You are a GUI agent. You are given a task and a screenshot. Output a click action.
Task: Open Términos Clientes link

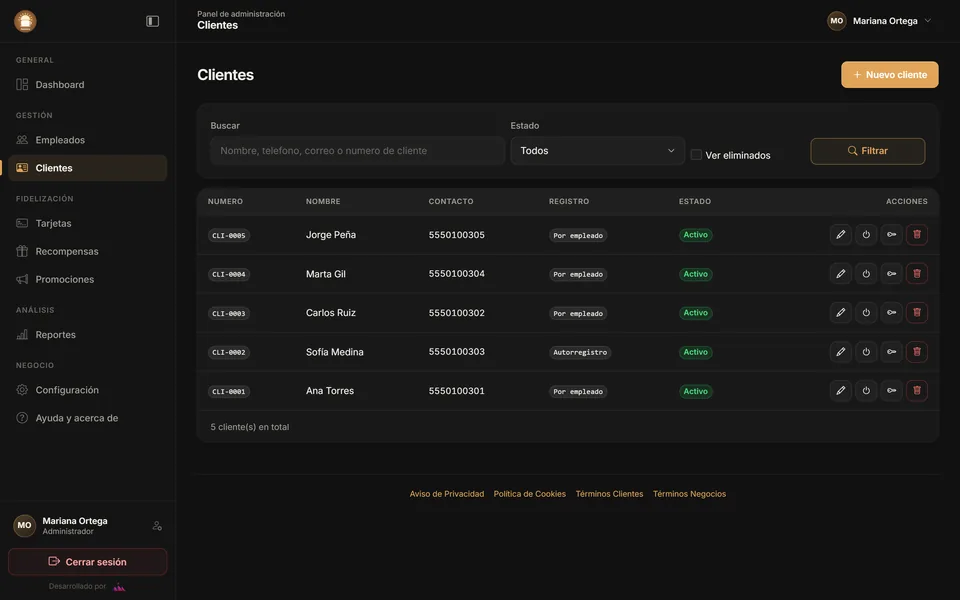click(609, 494)
